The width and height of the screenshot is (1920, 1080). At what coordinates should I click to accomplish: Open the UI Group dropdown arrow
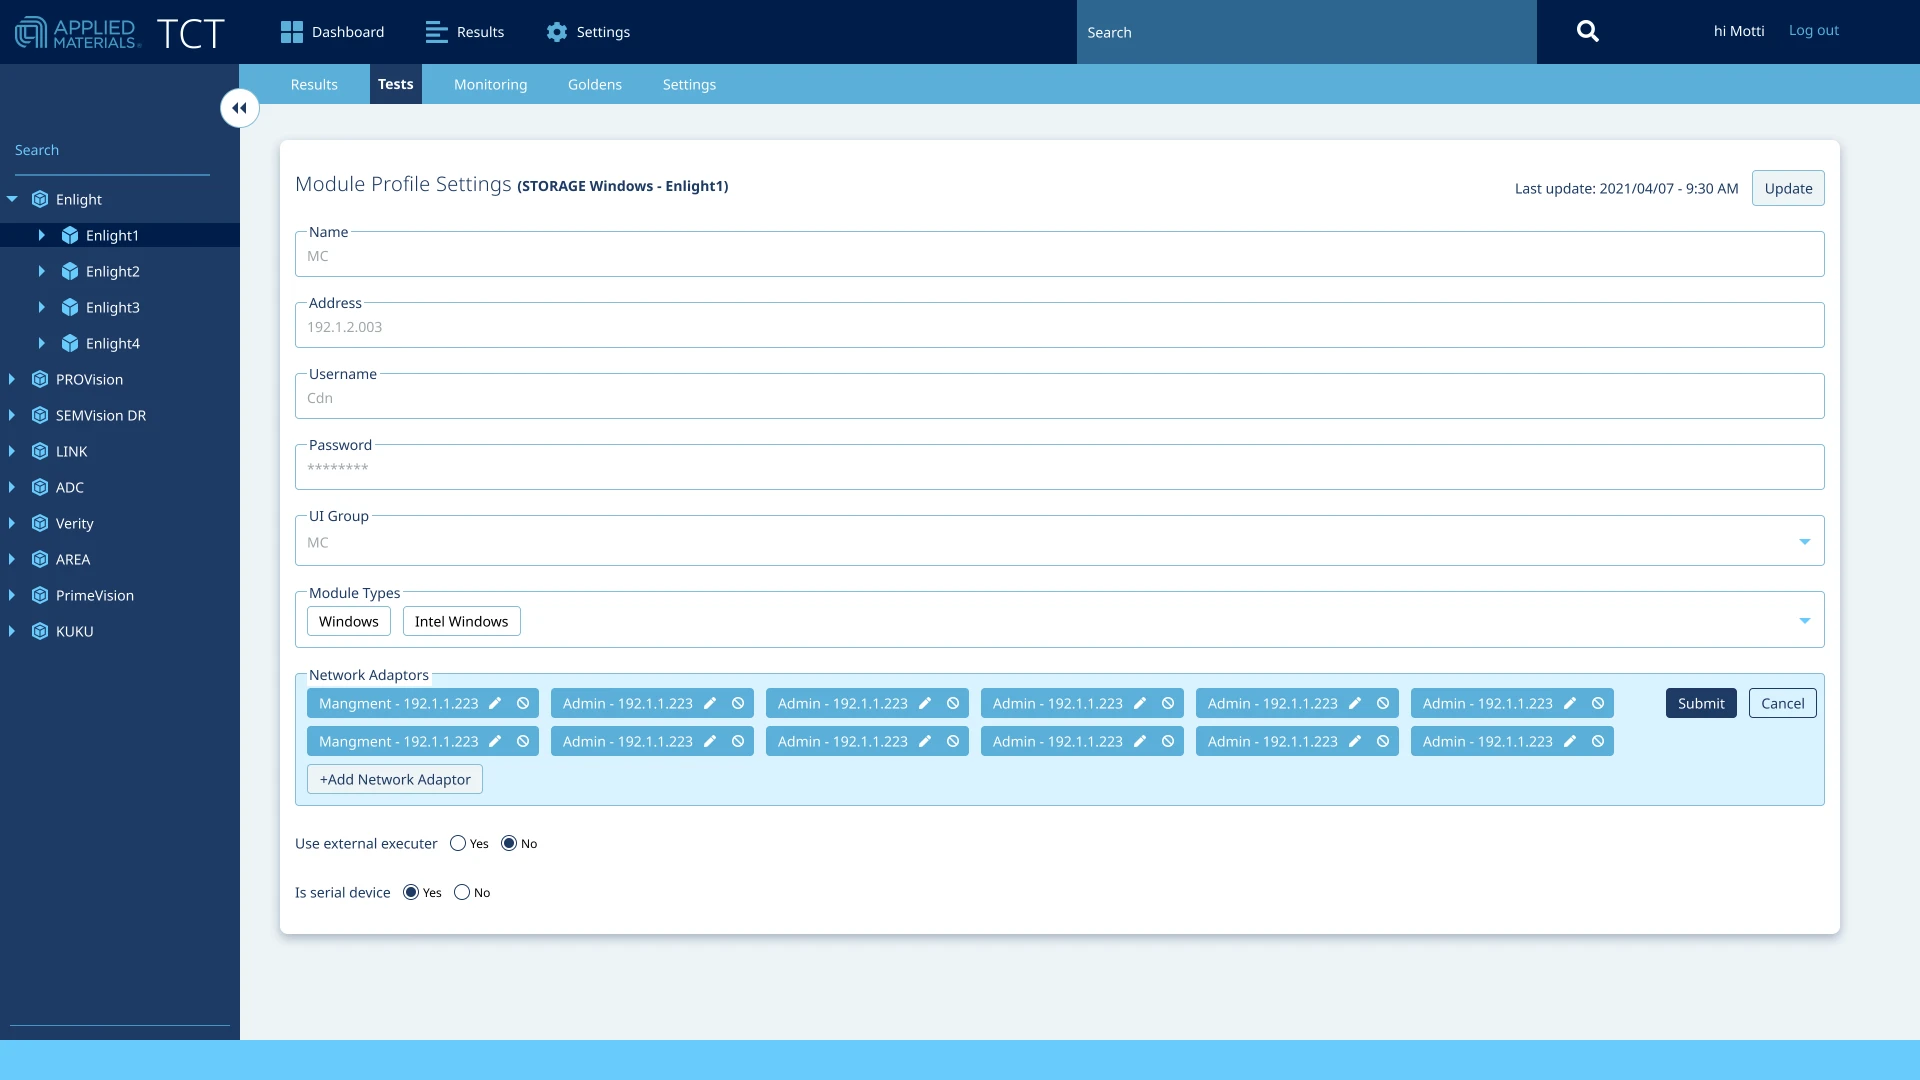point(1804,541)
